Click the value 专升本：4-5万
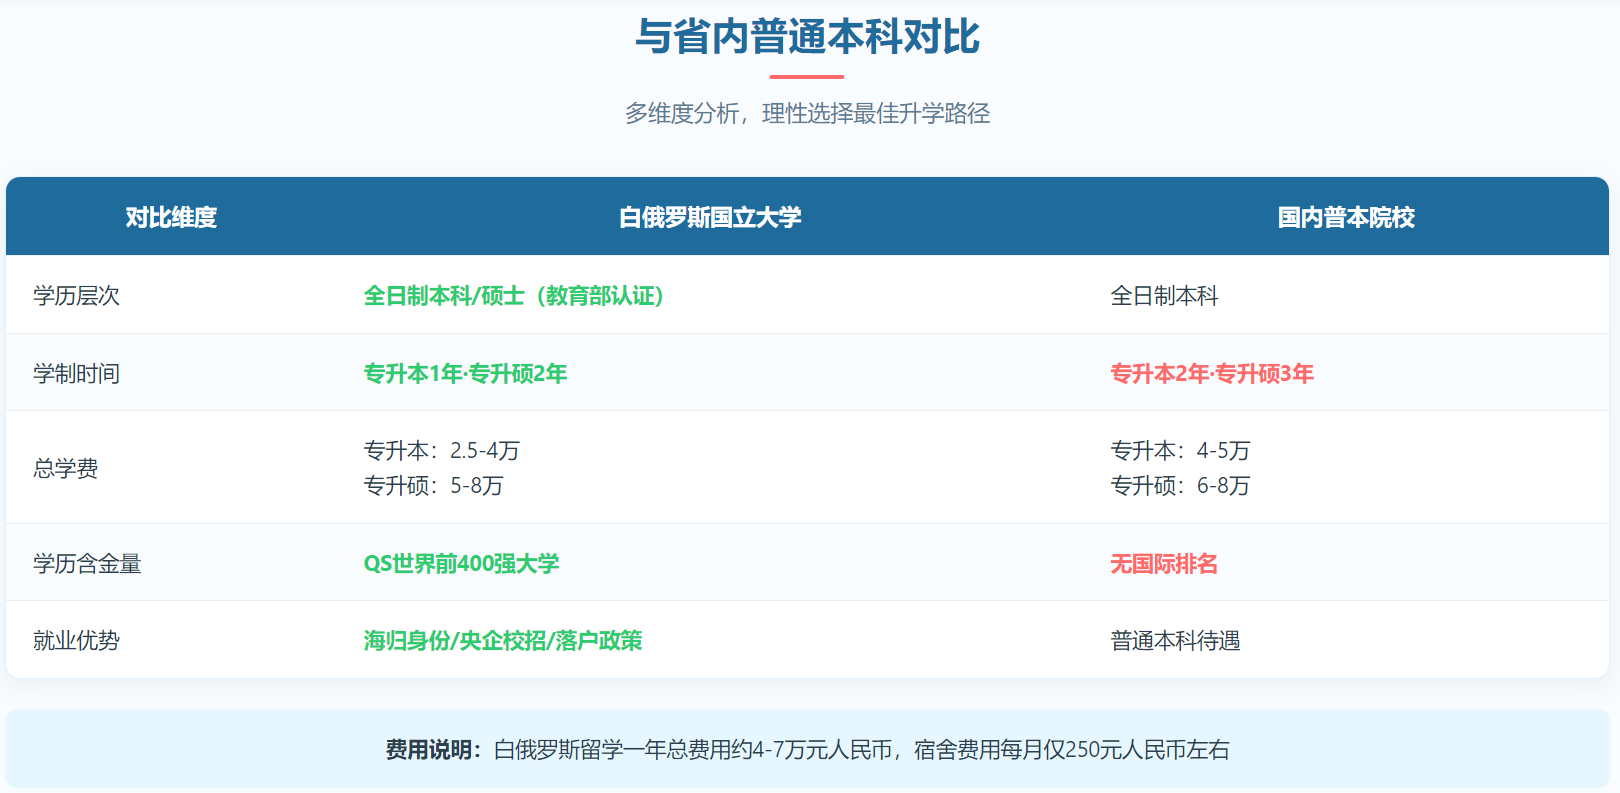The height and width of the screenshot is (793, 1620). (1180, 451)
